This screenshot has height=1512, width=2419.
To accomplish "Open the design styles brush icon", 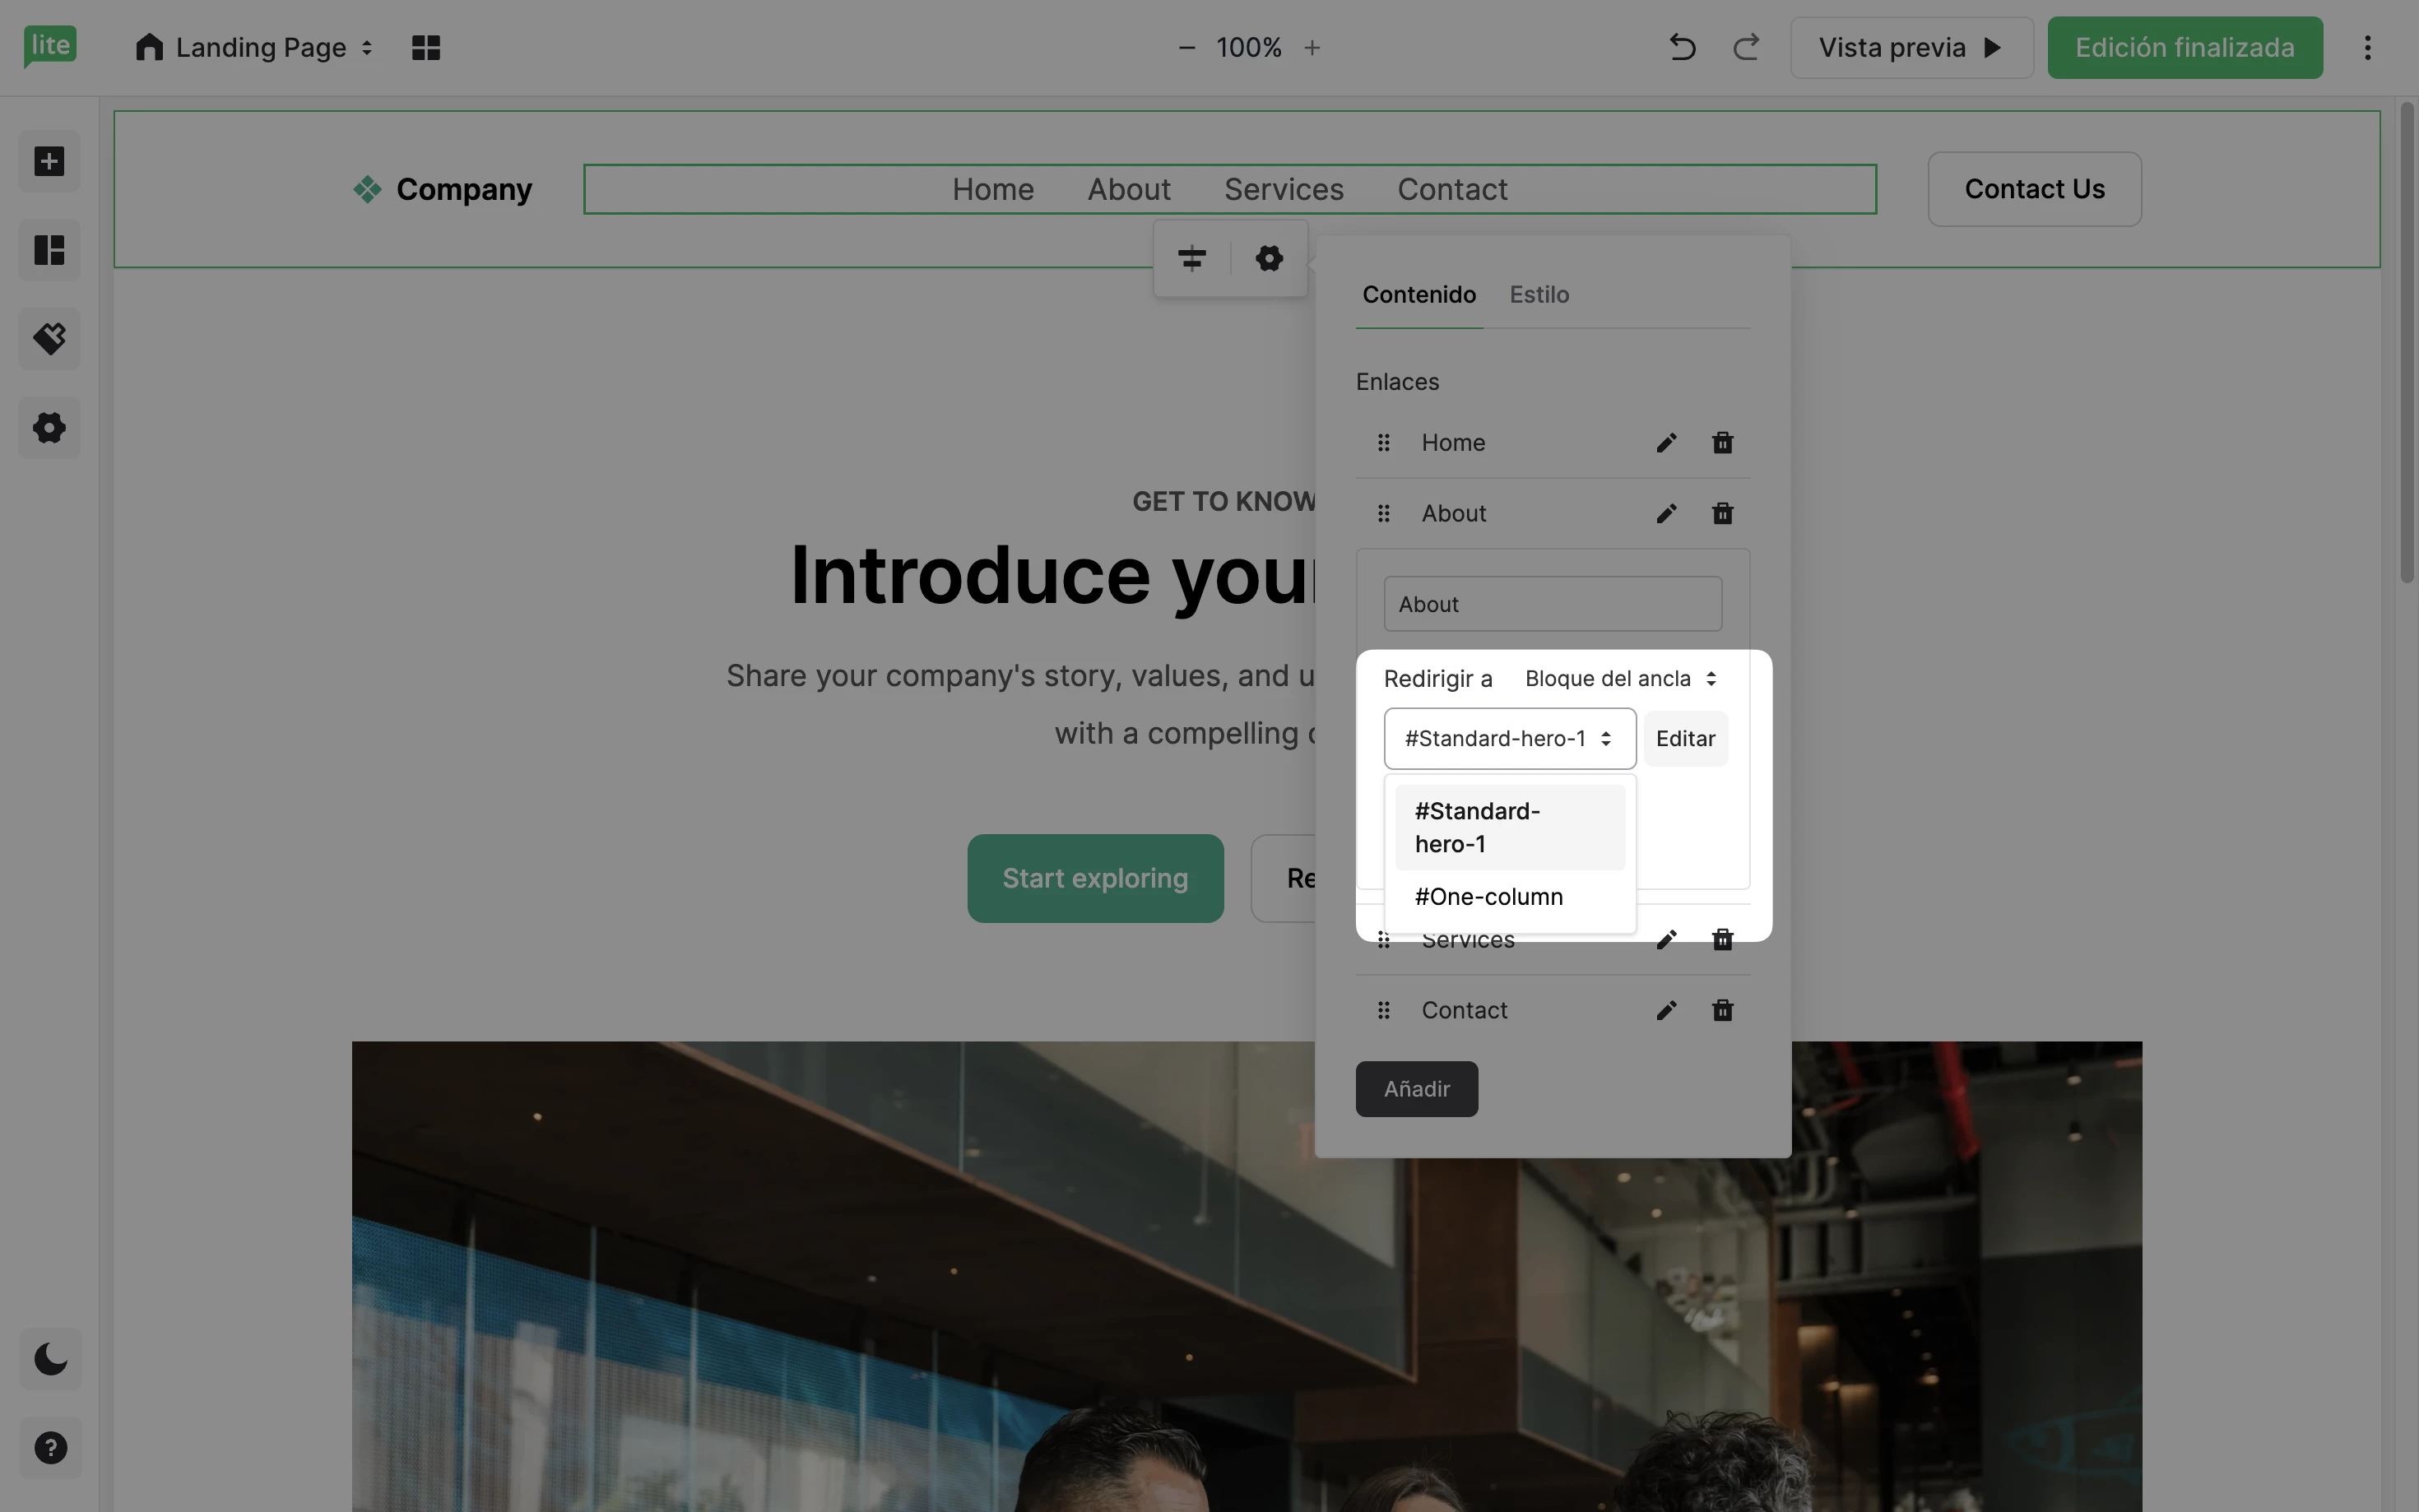I will [49, 339].
